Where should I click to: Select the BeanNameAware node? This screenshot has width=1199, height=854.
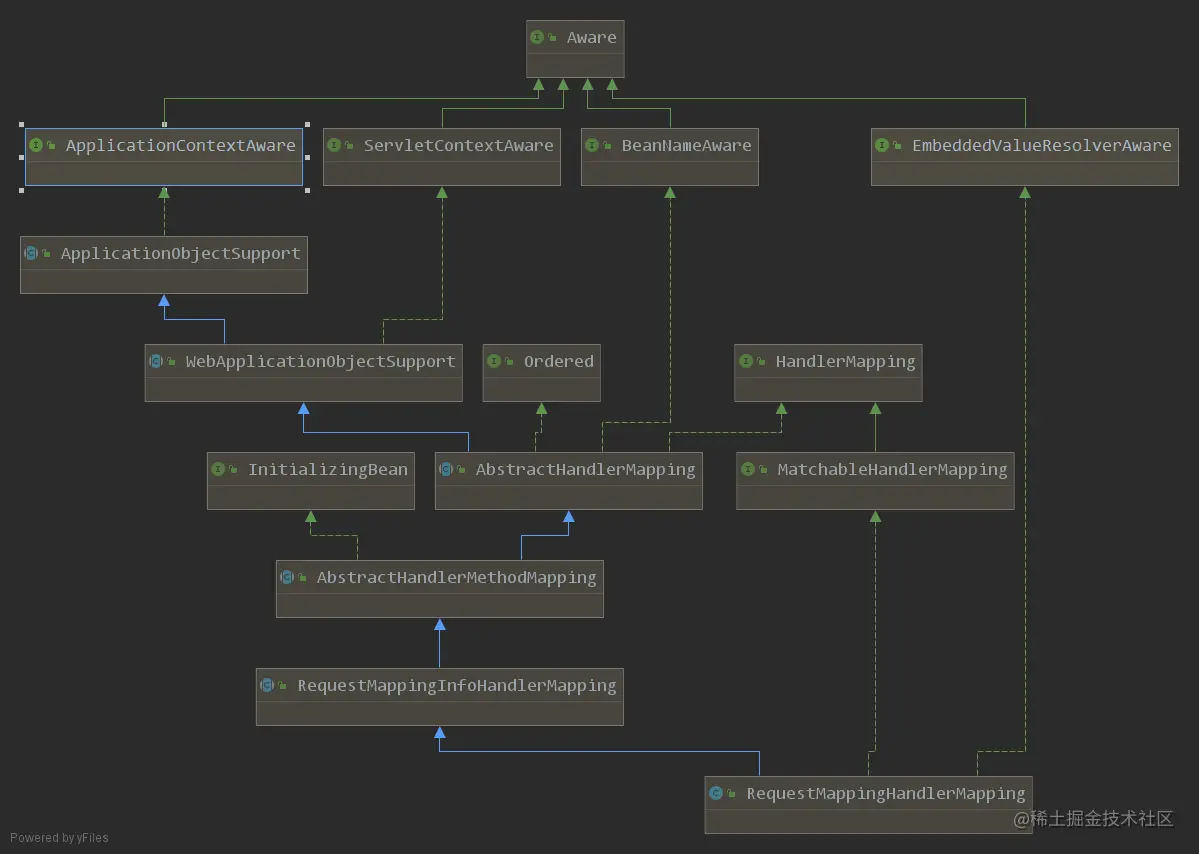click(670, 157)
